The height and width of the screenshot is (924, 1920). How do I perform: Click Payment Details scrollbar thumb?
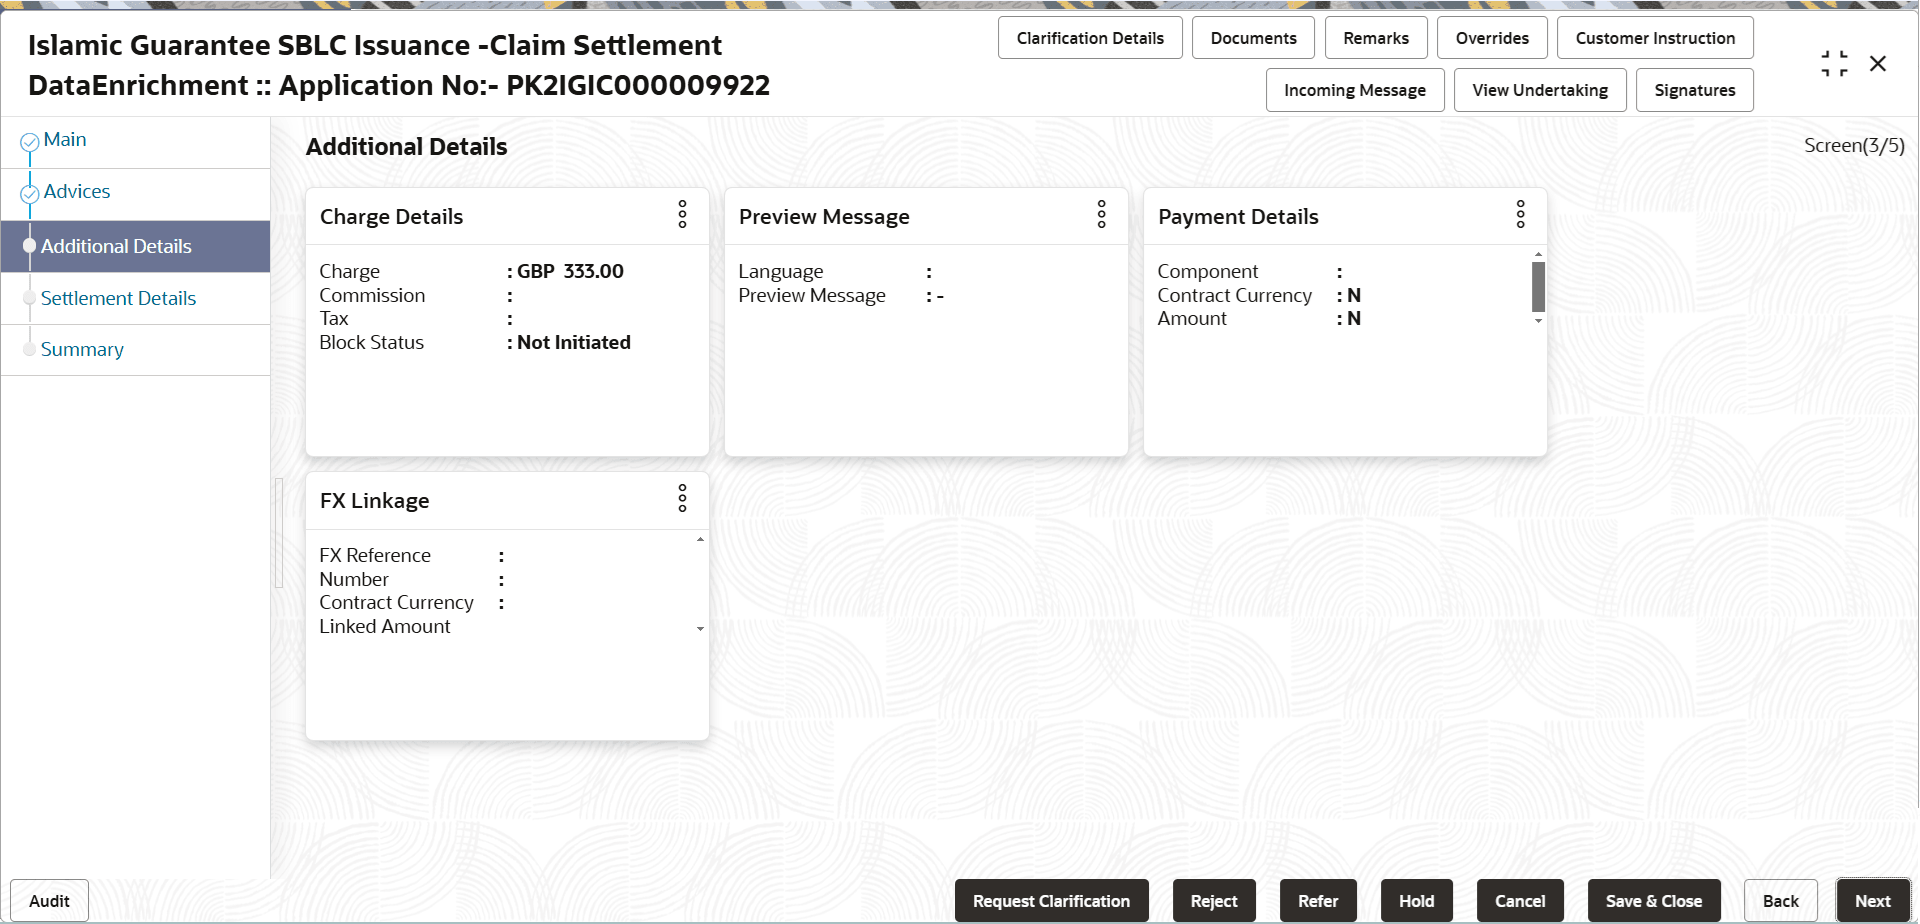click(x=1538, y=287)
